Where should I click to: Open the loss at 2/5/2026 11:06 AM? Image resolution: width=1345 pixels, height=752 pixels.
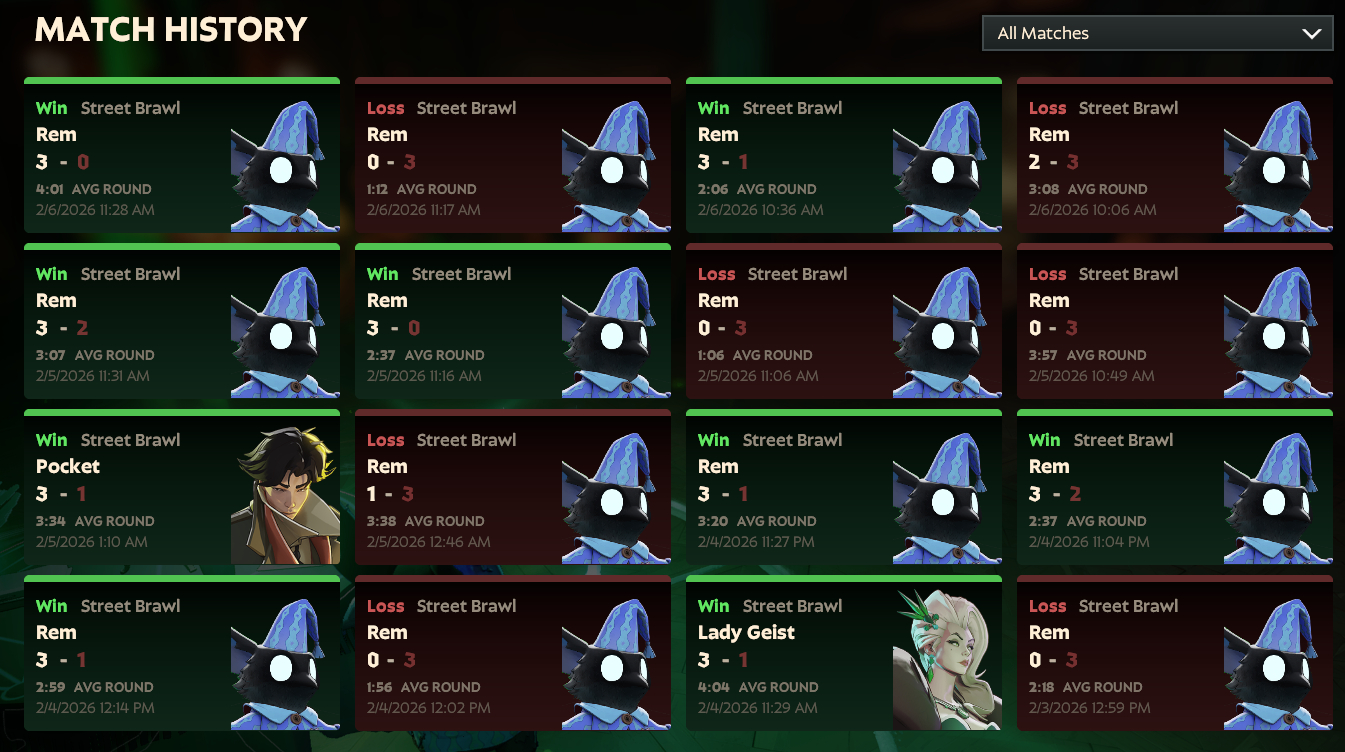(844, 321)
